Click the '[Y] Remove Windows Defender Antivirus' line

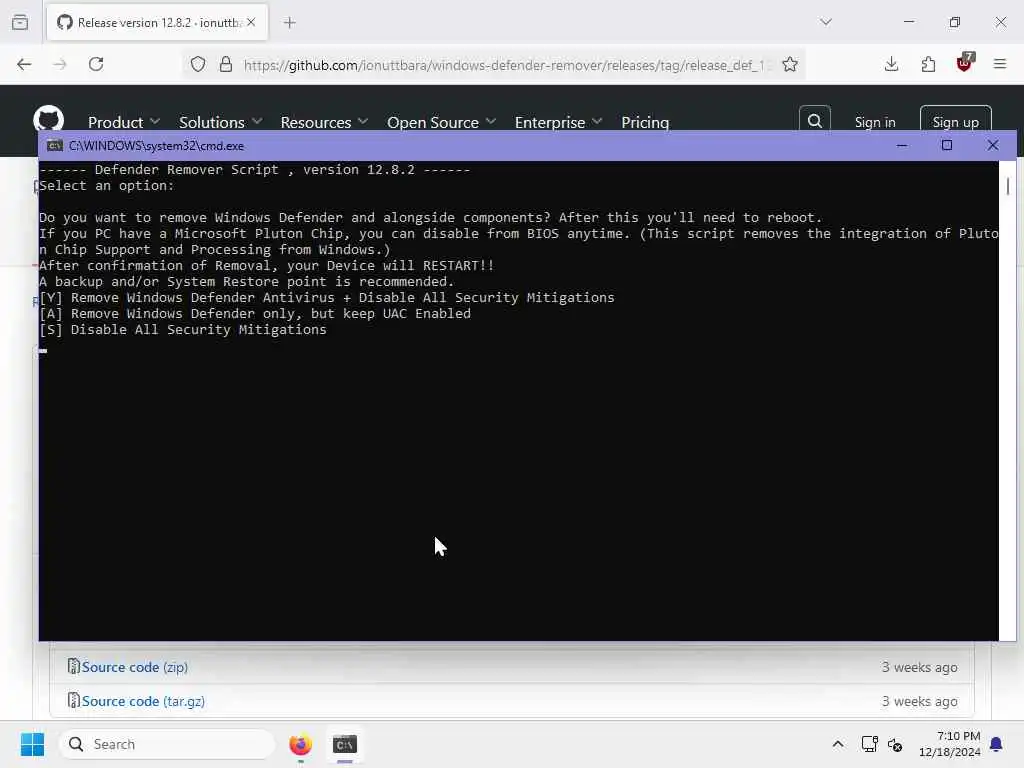327,298
